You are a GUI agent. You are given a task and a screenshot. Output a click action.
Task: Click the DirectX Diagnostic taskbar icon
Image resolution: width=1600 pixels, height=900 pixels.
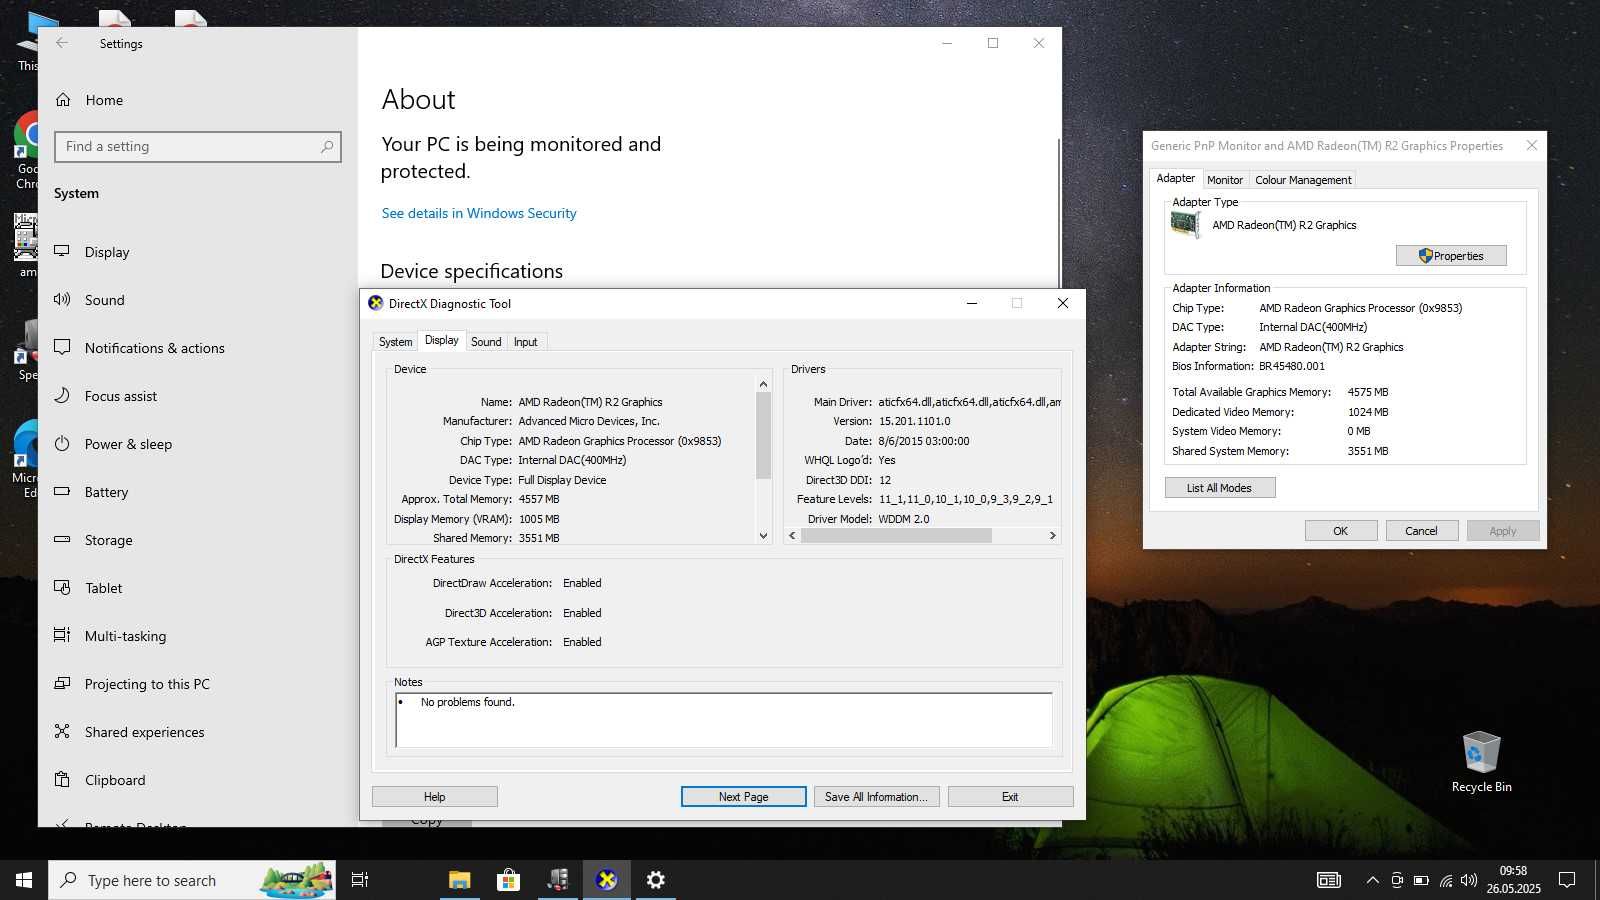click(x=606, y=880)
